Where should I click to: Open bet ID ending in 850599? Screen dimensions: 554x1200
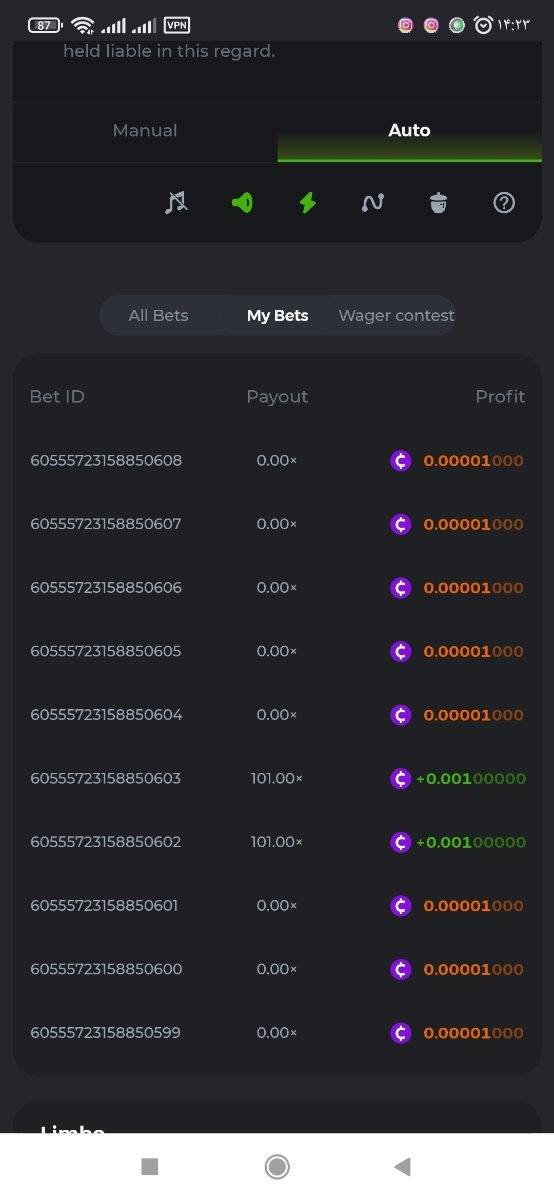(x=106, y=1032)
